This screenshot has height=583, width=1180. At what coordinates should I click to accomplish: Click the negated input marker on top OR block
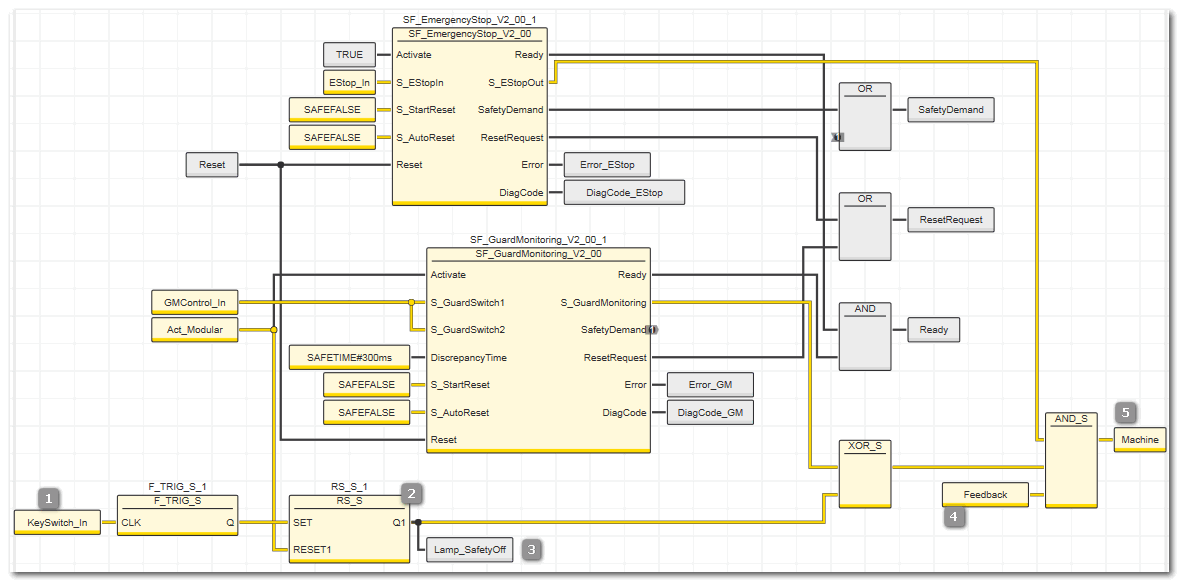837,136
